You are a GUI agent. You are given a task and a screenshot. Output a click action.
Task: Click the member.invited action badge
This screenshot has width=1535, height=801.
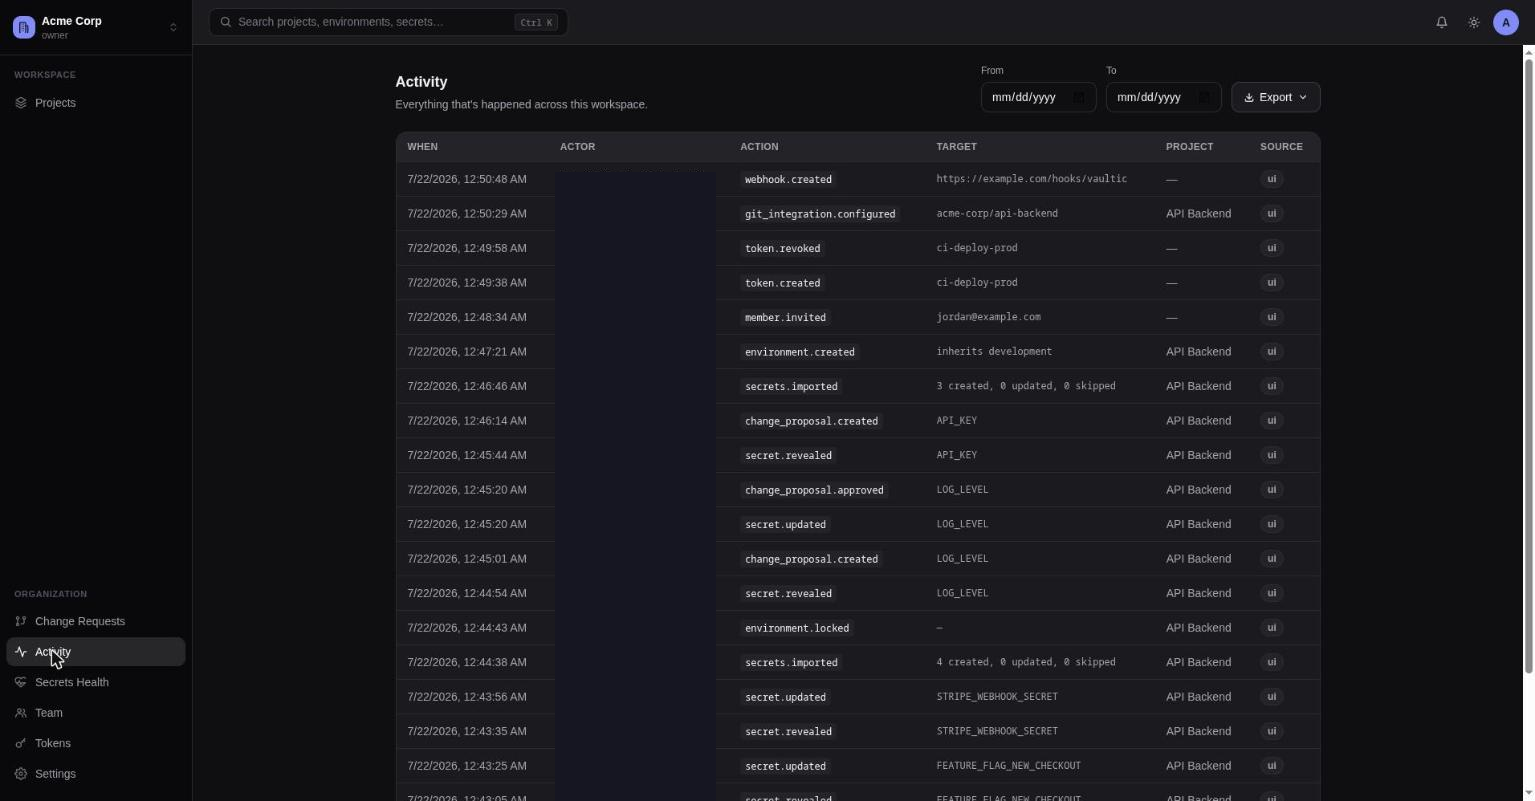tap(785, 317)
